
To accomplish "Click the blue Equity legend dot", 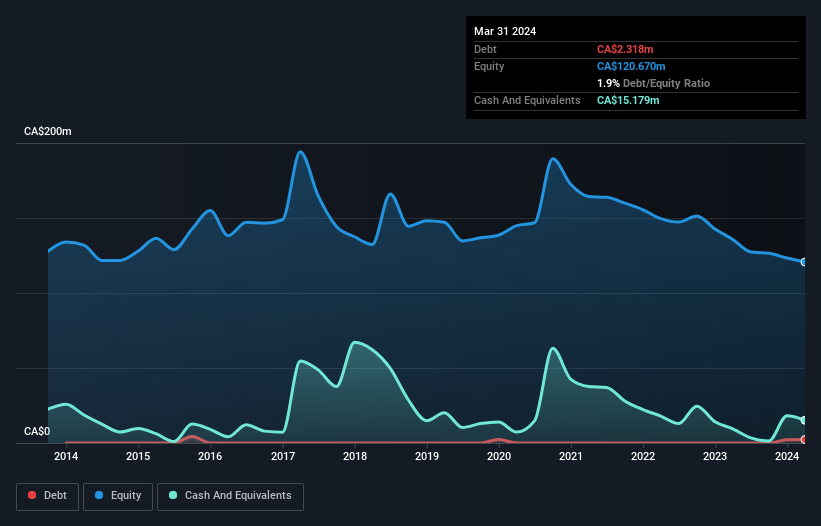I will click(99, 495).
